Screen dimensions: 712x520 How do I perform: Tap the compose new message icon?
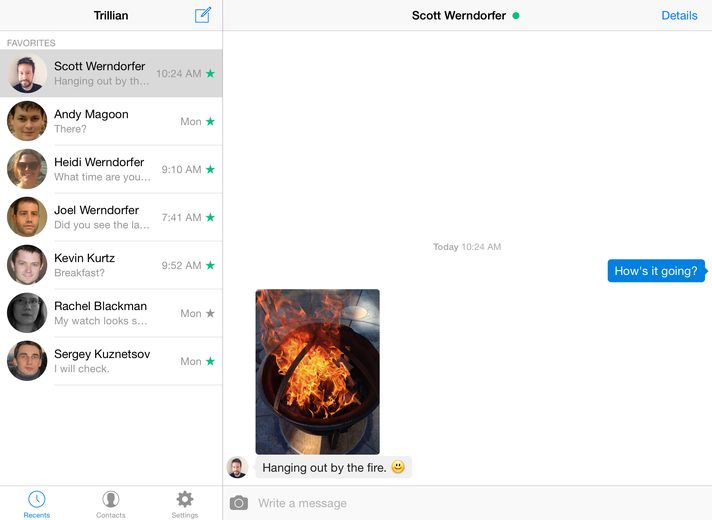point(203,15)
